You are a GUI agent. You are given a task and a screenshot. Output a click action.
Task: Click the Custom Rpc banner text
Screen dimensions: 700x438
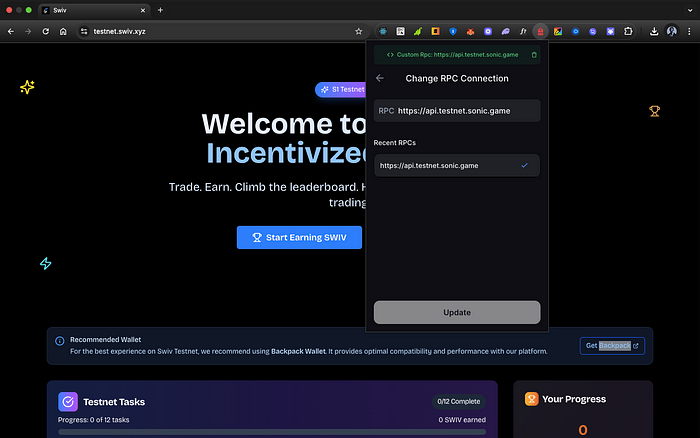click(x=457, y=54)
